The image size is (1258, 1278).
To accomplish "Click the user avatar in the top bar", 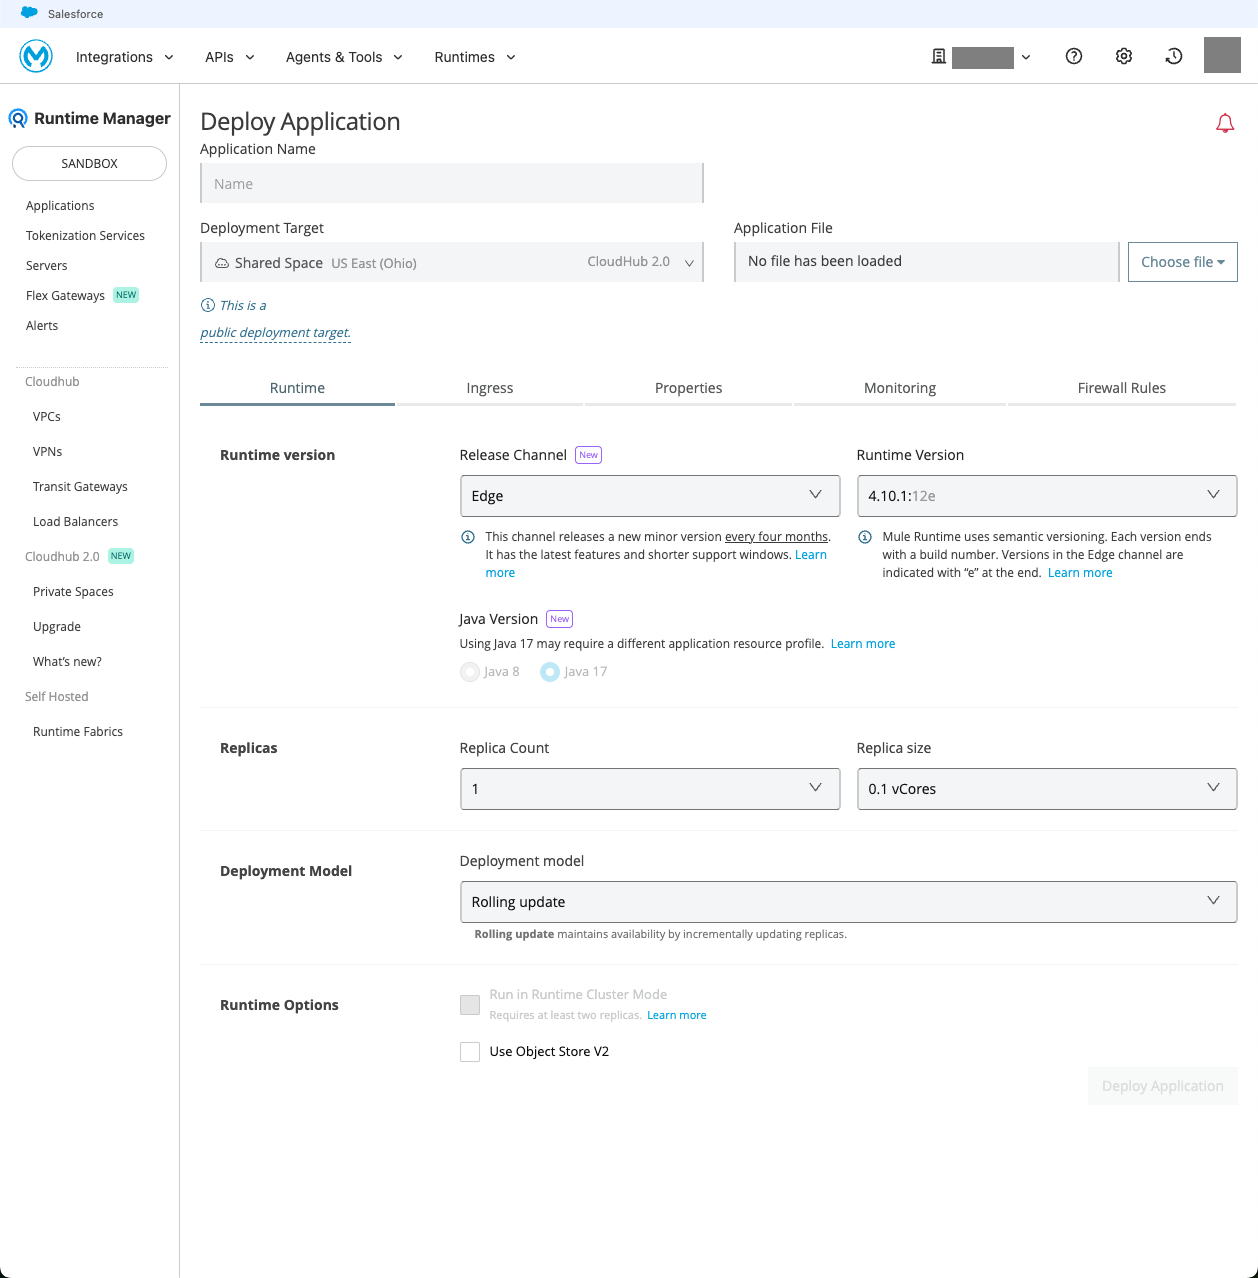I will (x=1222, y=55).
